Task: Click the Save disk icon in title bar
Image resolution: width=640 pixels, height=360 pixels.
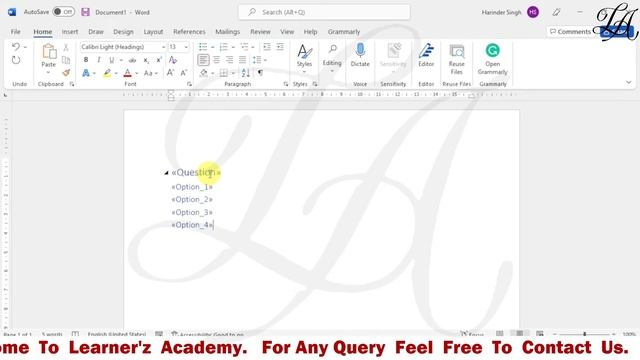Action: click(x=85, y=12)
